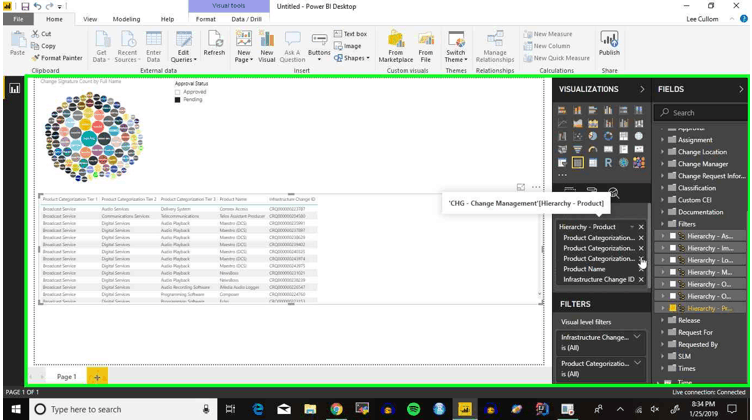
Task: Check the Hierarchy - Im... field checkbox
Action: [x=672, y=248]
